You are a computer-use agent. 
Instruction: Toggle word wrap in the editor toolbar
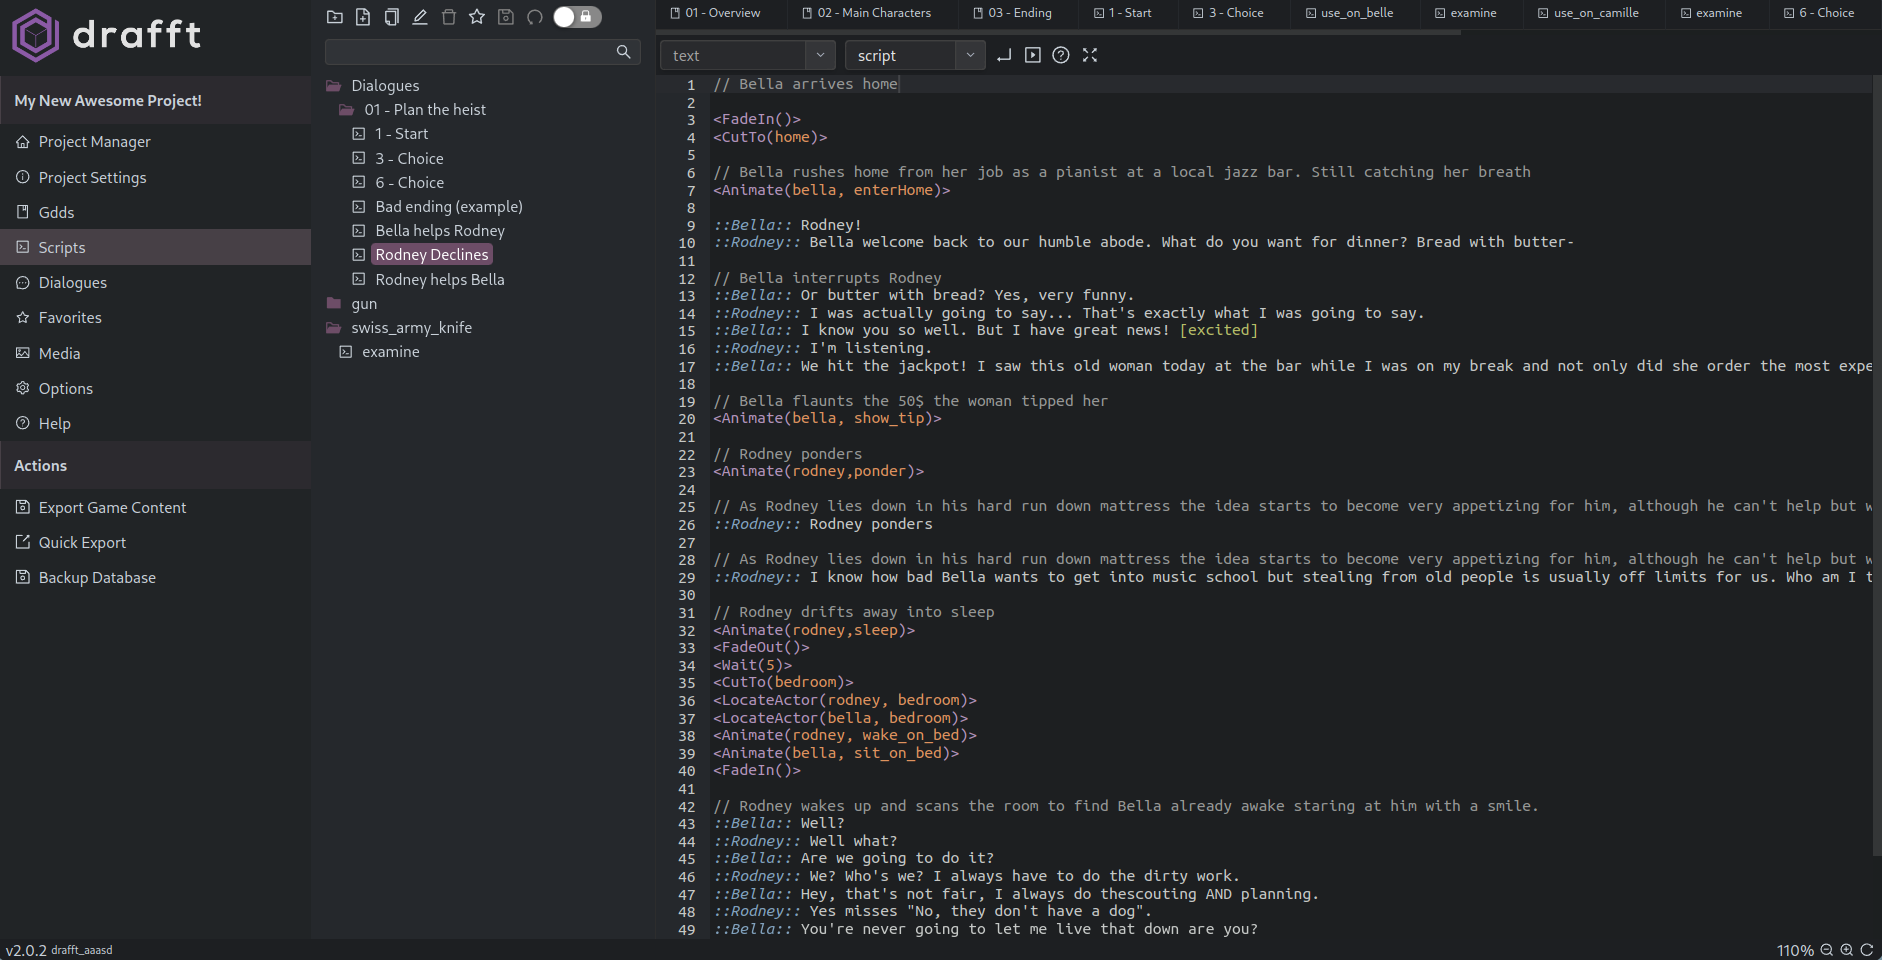pyautogui.click(x=1004, y=56)
